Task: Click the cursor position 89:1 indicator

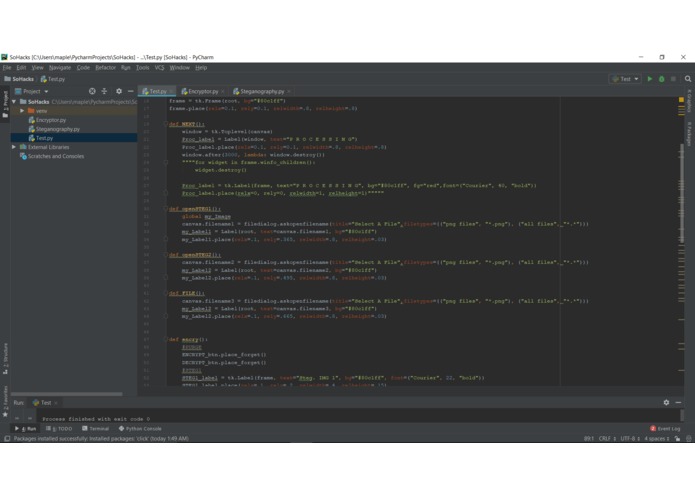Action: click(x=589, y=439)
